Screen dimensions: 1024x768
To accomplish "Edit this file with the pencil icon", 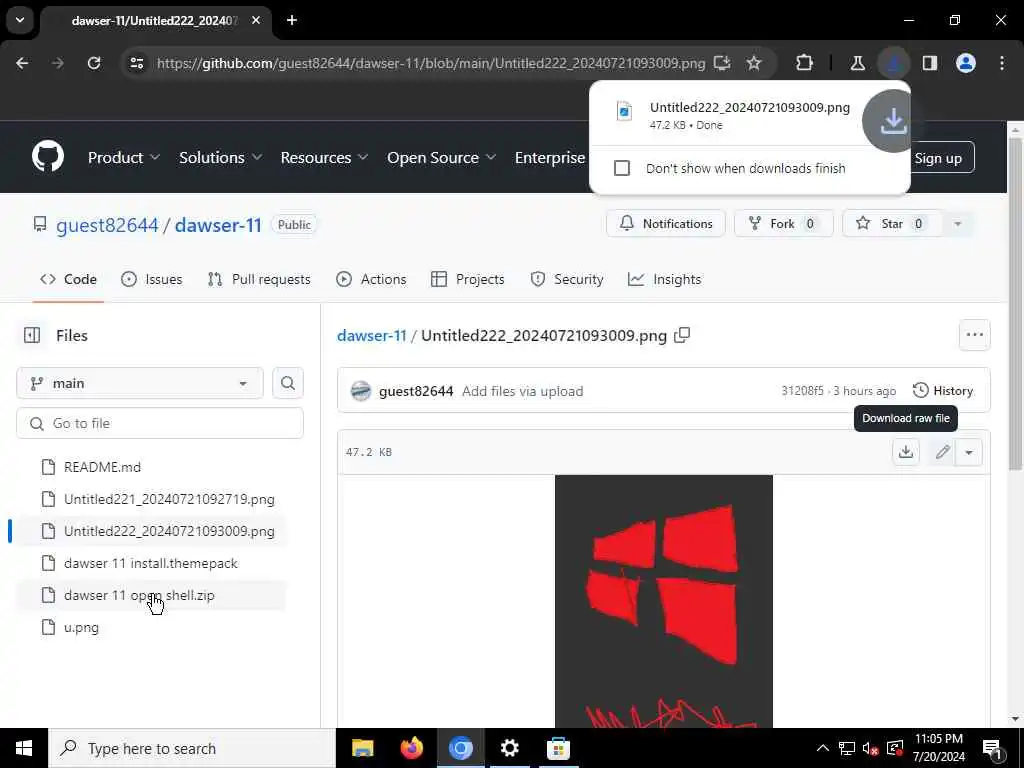I will point(942,452).
